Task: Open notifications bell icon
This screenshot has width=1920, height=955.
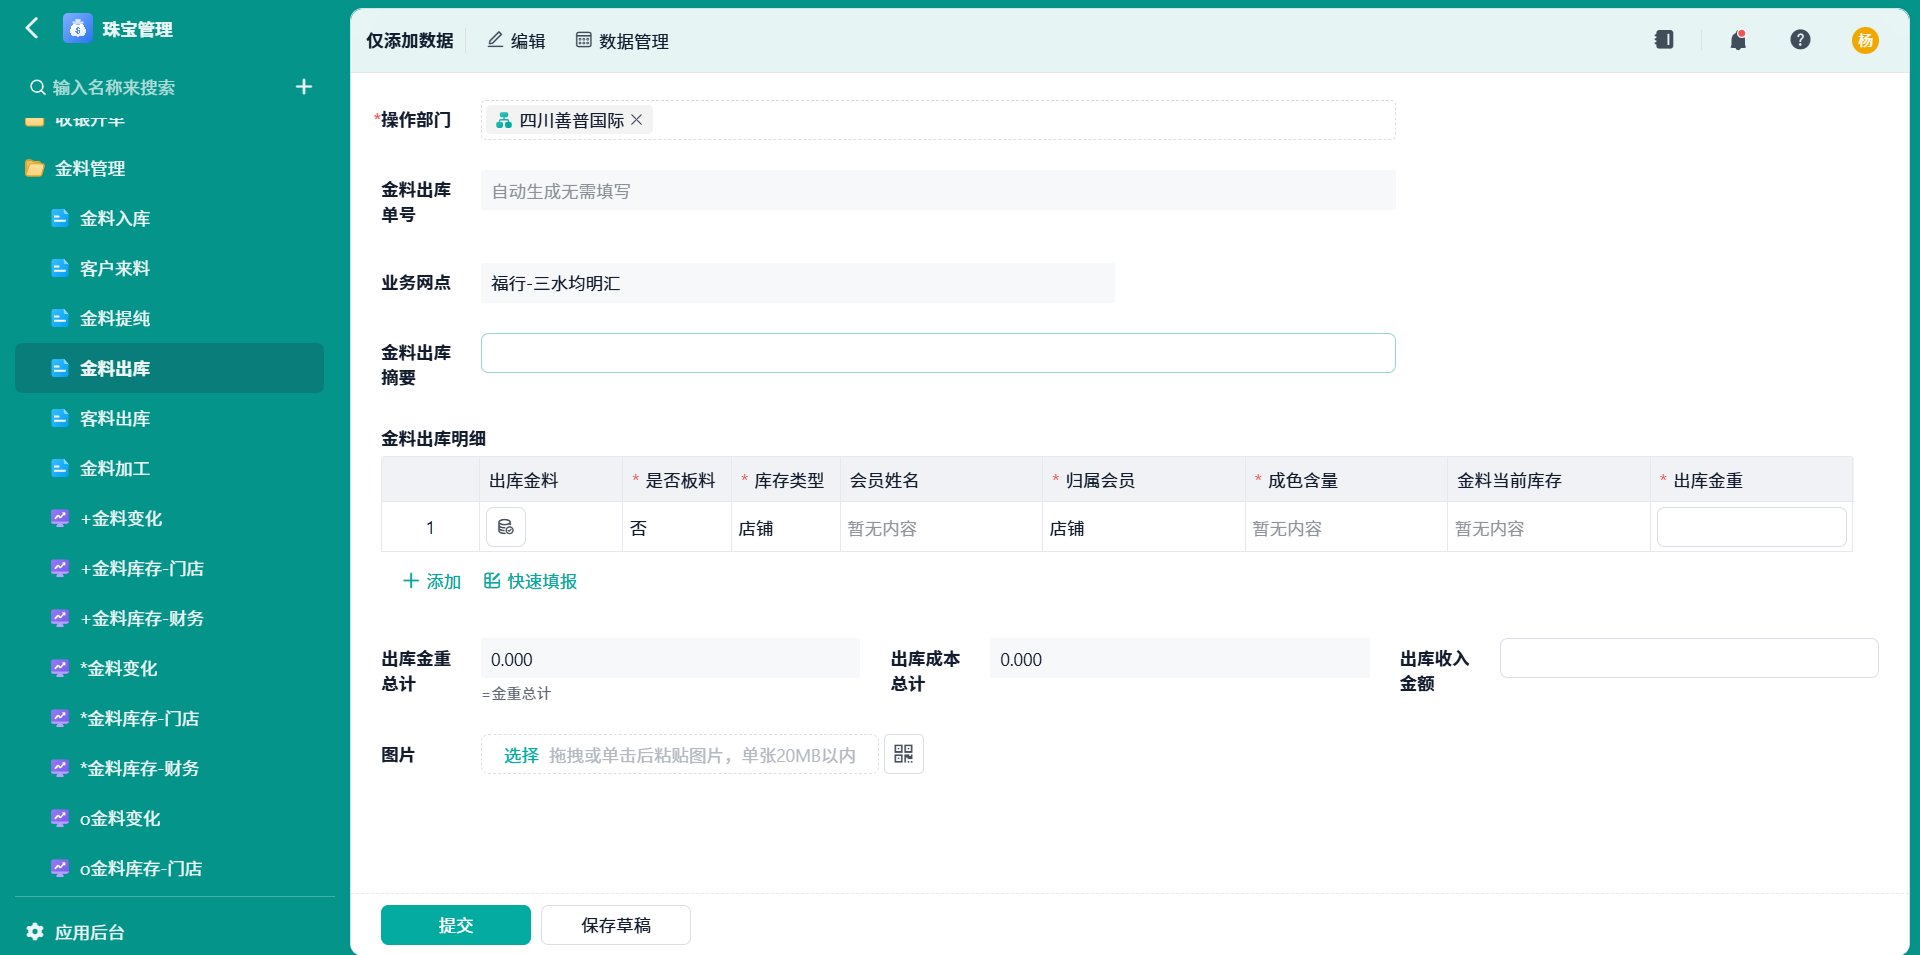Action: [1738, 40]
